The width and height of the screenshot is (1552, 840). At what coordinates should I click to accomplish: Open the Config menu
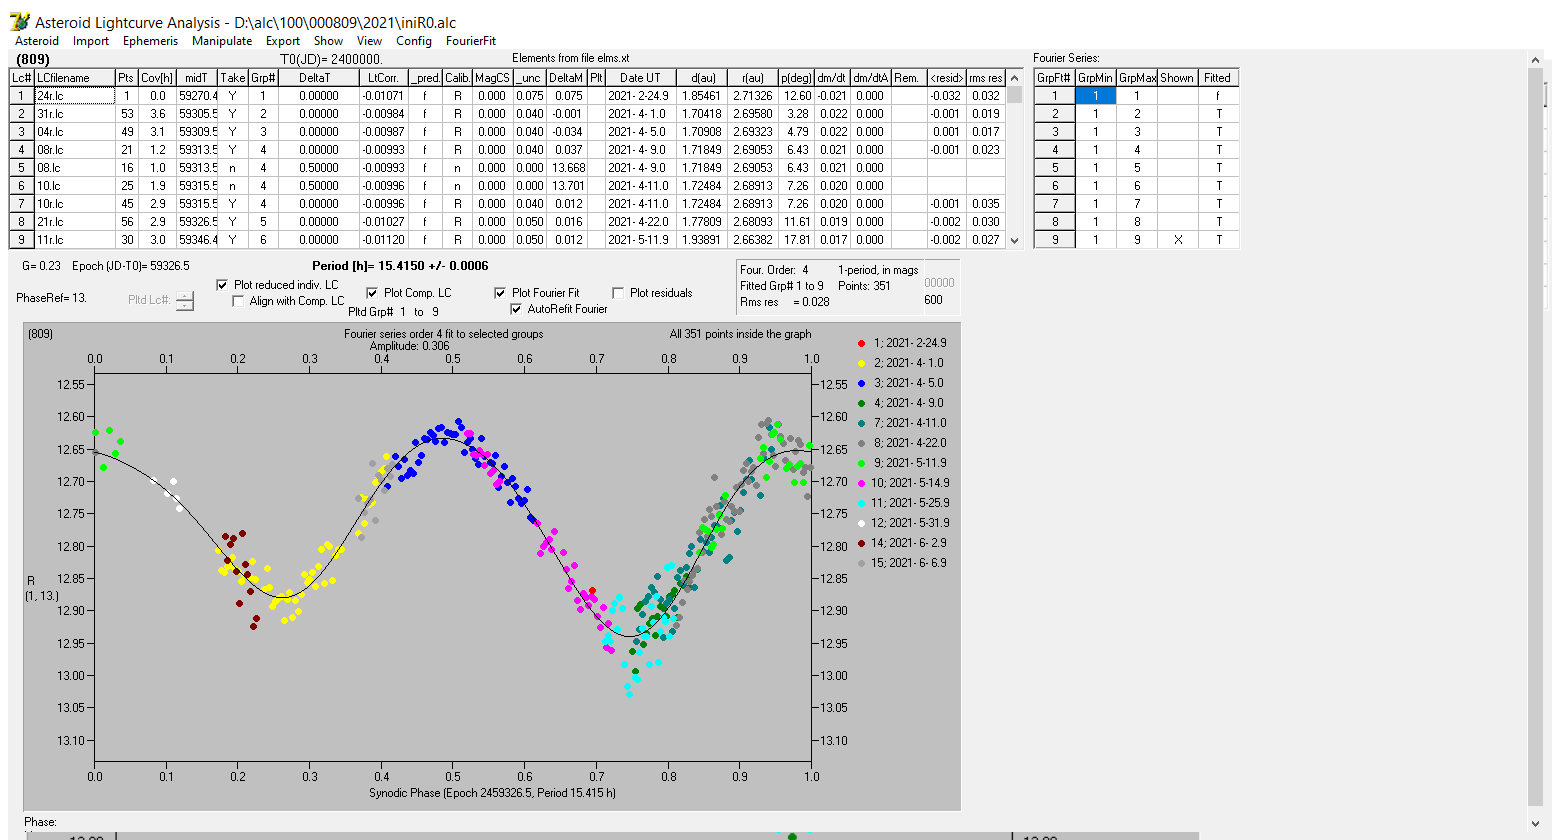pos(414,41)
